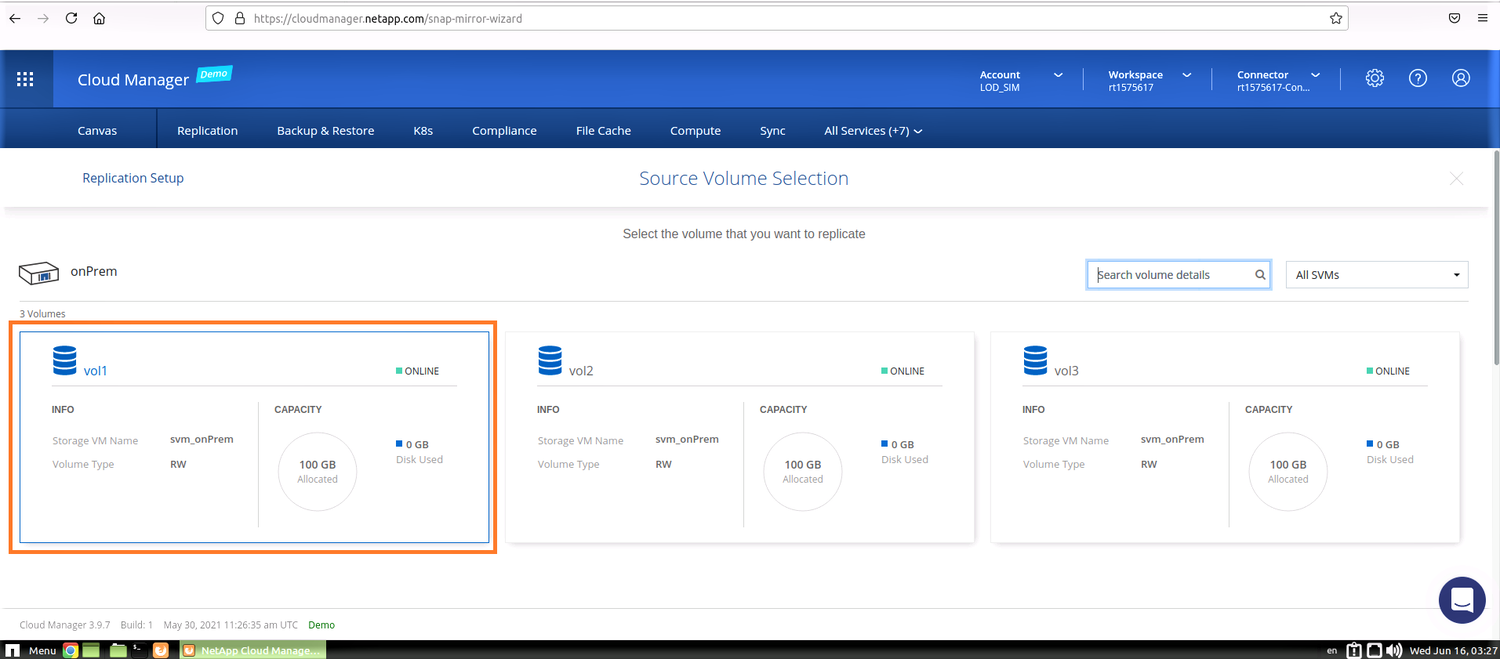Click the taskbar clock date

pos(1451,650)
